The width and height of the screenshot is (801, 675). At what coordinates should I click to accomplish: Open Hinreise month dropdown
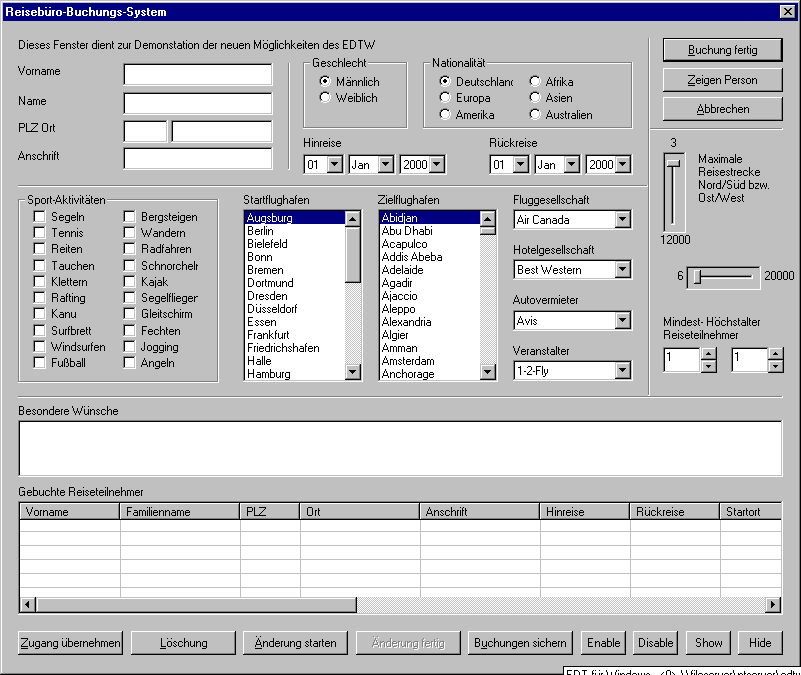pos(384,165)
